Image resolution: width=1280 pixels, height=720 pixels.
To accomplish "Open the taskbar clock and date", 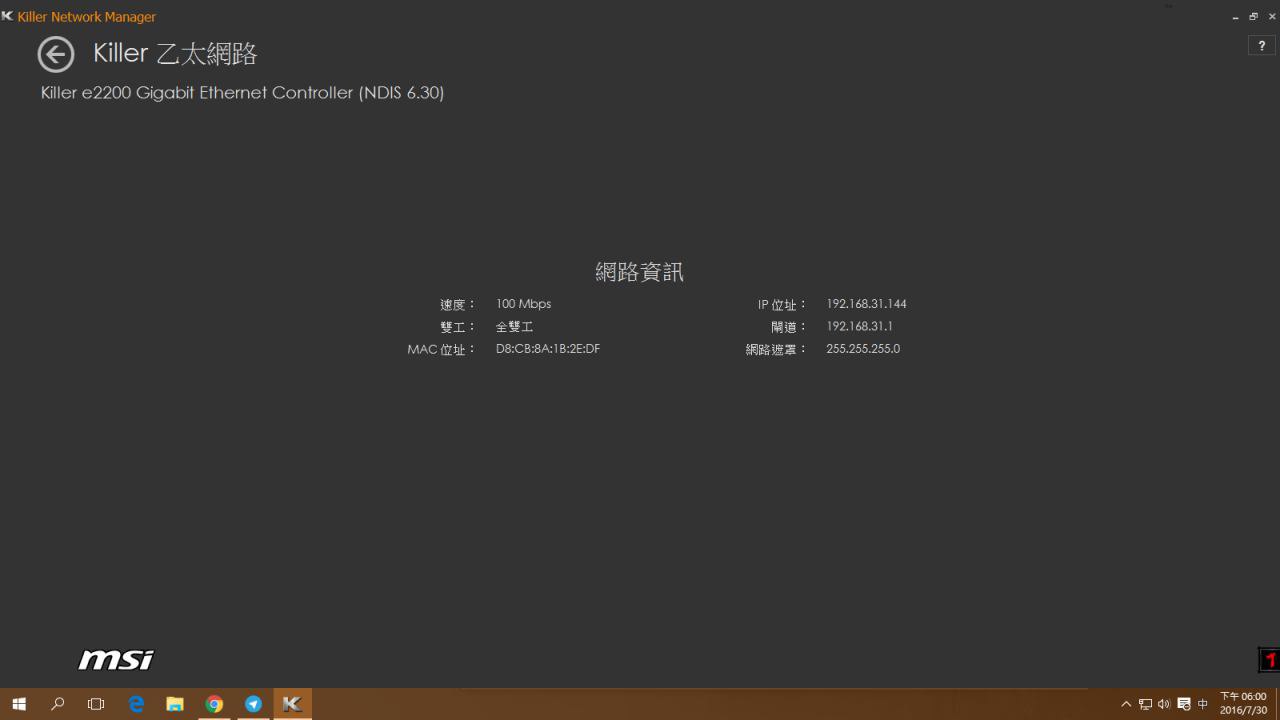I will click(1243, 703).
